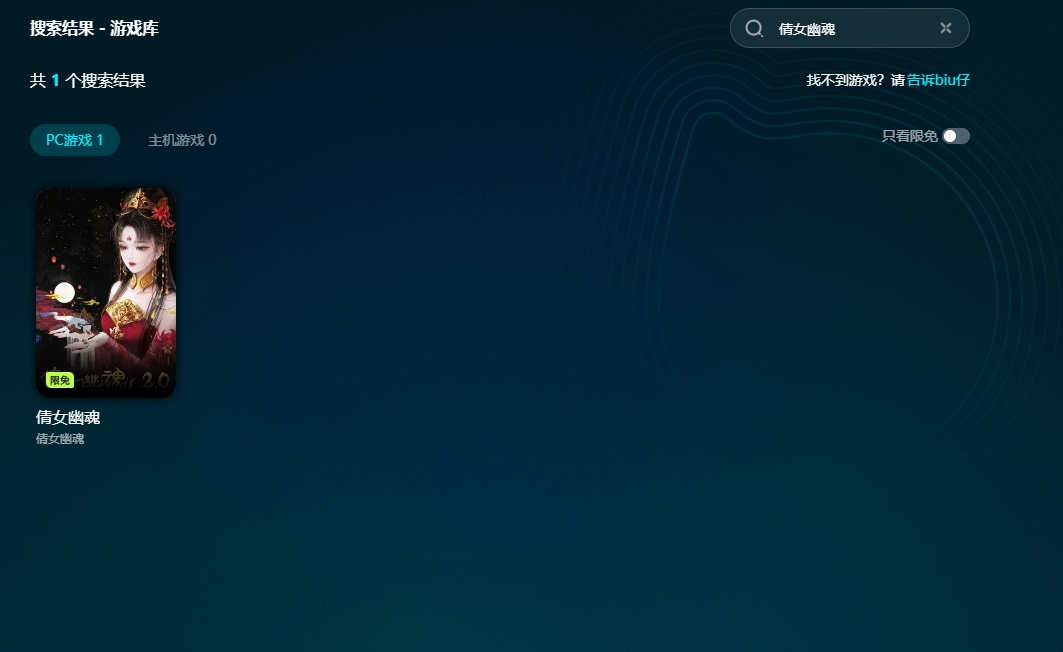Focus the search field containing 倩女幽魂
Screen dimensions: 1063x652
pos(849,28)
